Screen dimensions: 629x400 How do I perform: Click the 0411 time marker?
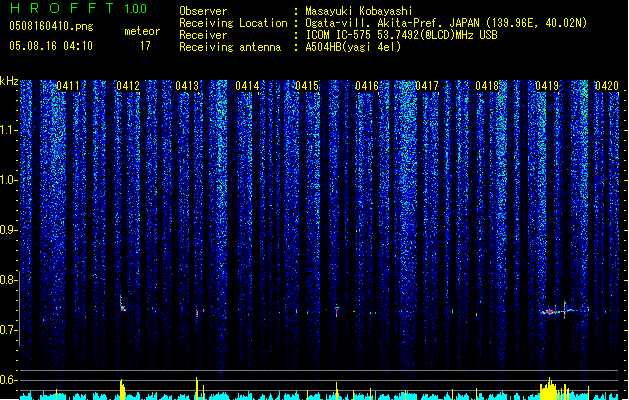[x=68, y=86]
